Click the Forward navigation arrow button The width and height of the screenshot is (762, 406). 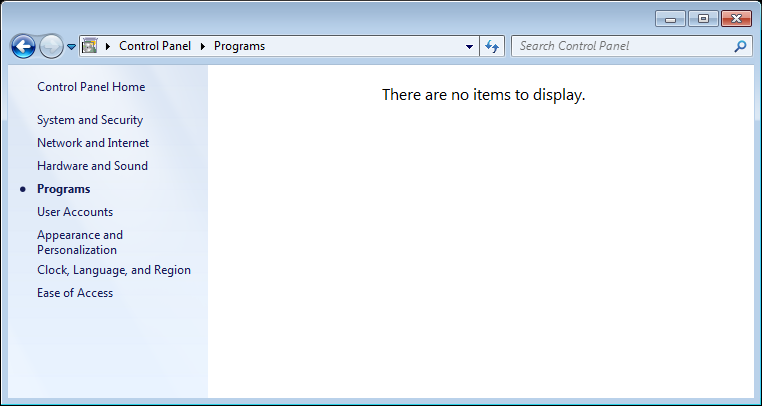click(x=51, y=46)
